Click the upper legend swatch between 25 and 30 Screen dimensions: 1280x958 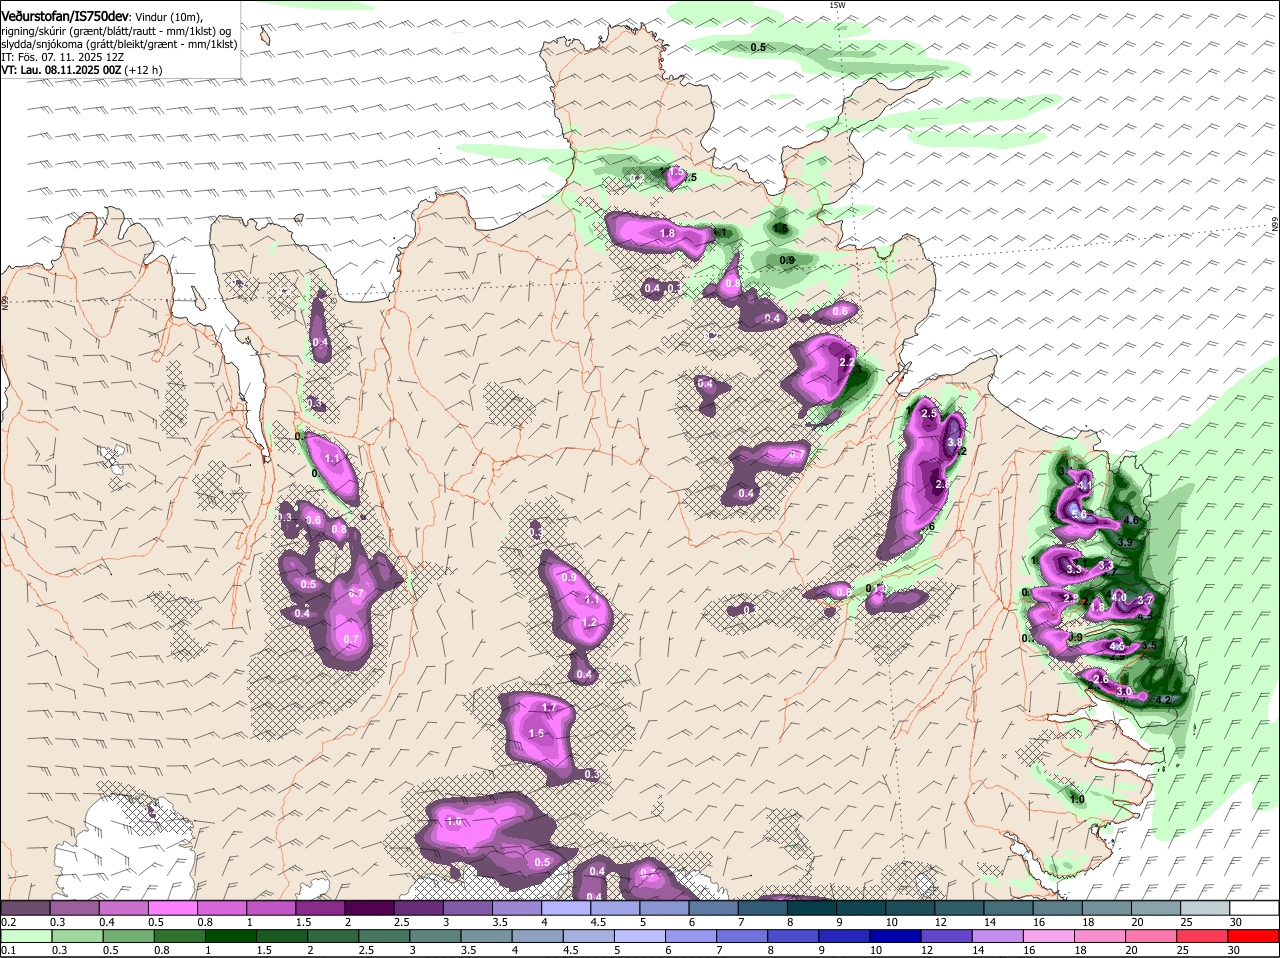point(1206,908)
